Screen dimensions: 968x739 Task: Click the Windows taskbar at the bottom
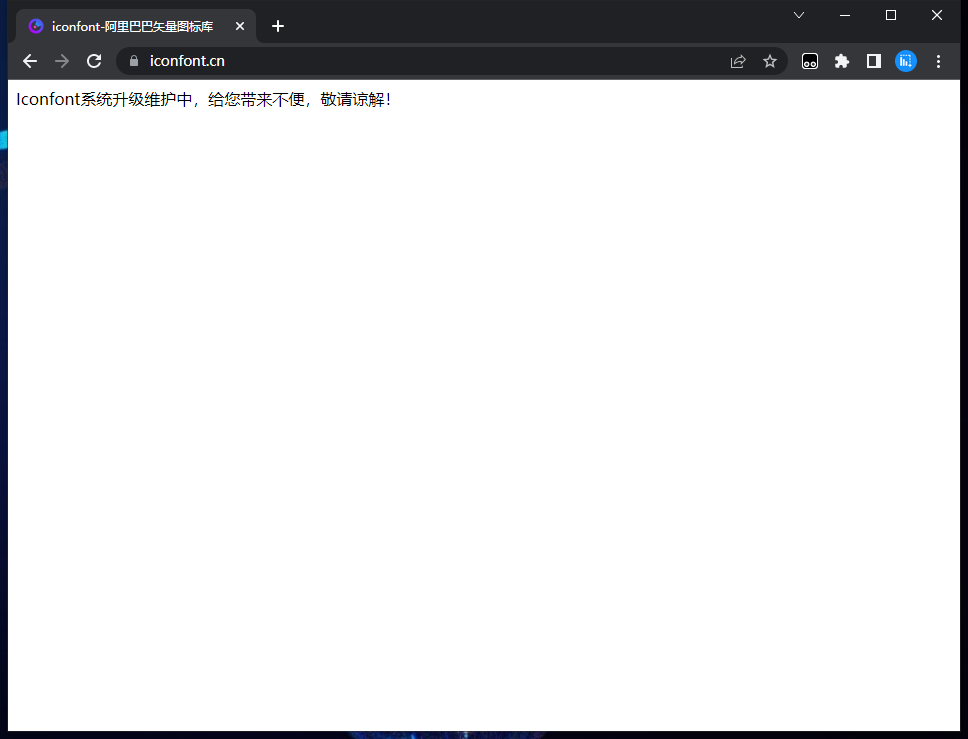coord(484,733)
